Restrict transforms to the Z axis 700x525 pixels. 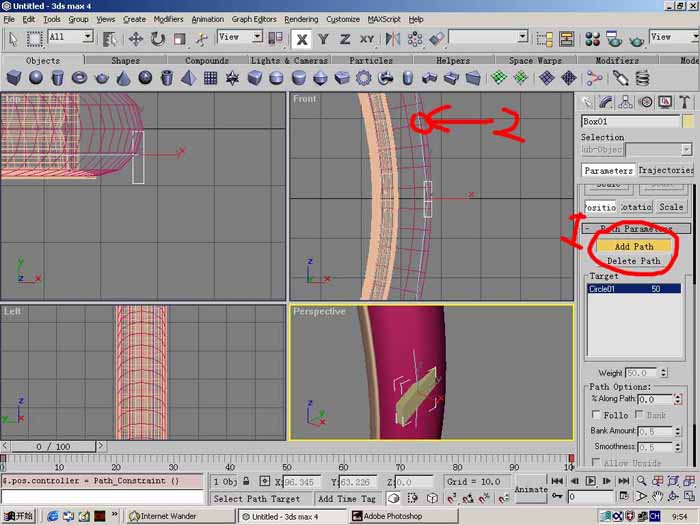[x=345, y=39]
